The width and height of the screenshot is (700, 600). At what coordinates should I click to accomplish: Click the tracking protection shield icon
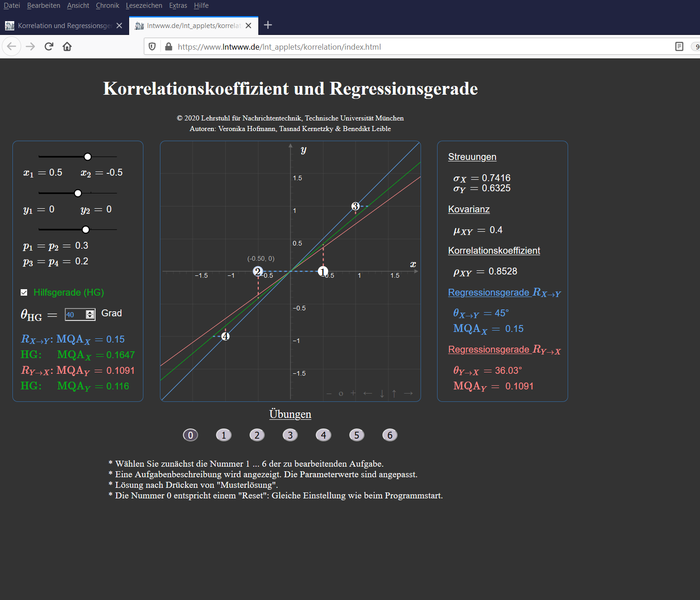[152, 46]
